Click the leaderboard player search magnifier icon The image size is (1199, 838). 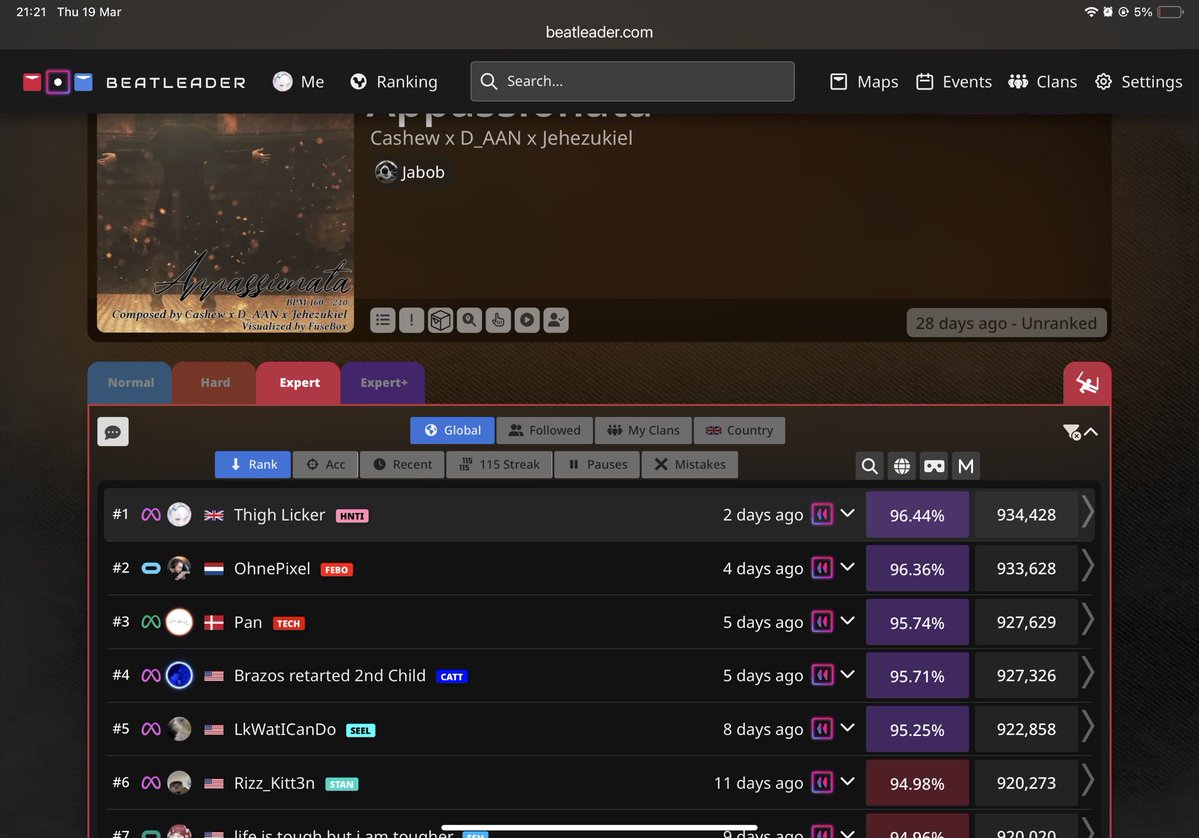coord(869,466)
